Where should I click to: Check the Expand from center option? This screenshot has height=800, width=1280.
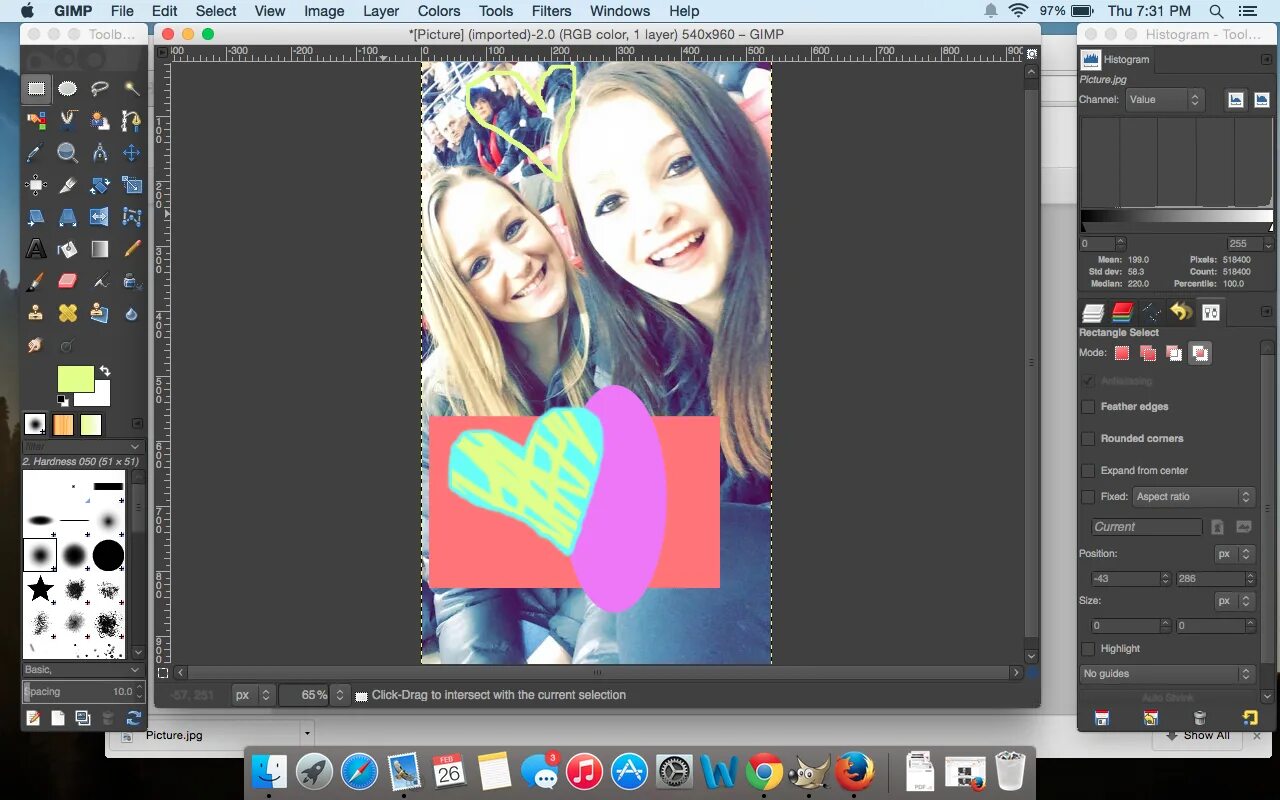(1088, 471)
